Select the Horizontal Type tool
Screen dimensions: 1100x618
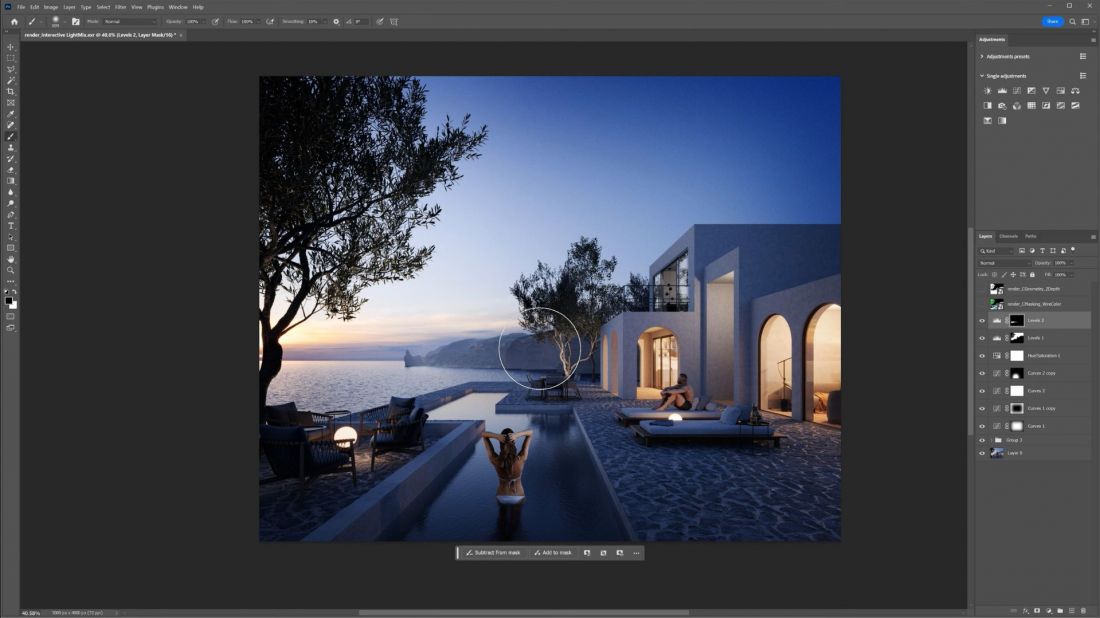[11, 226]
